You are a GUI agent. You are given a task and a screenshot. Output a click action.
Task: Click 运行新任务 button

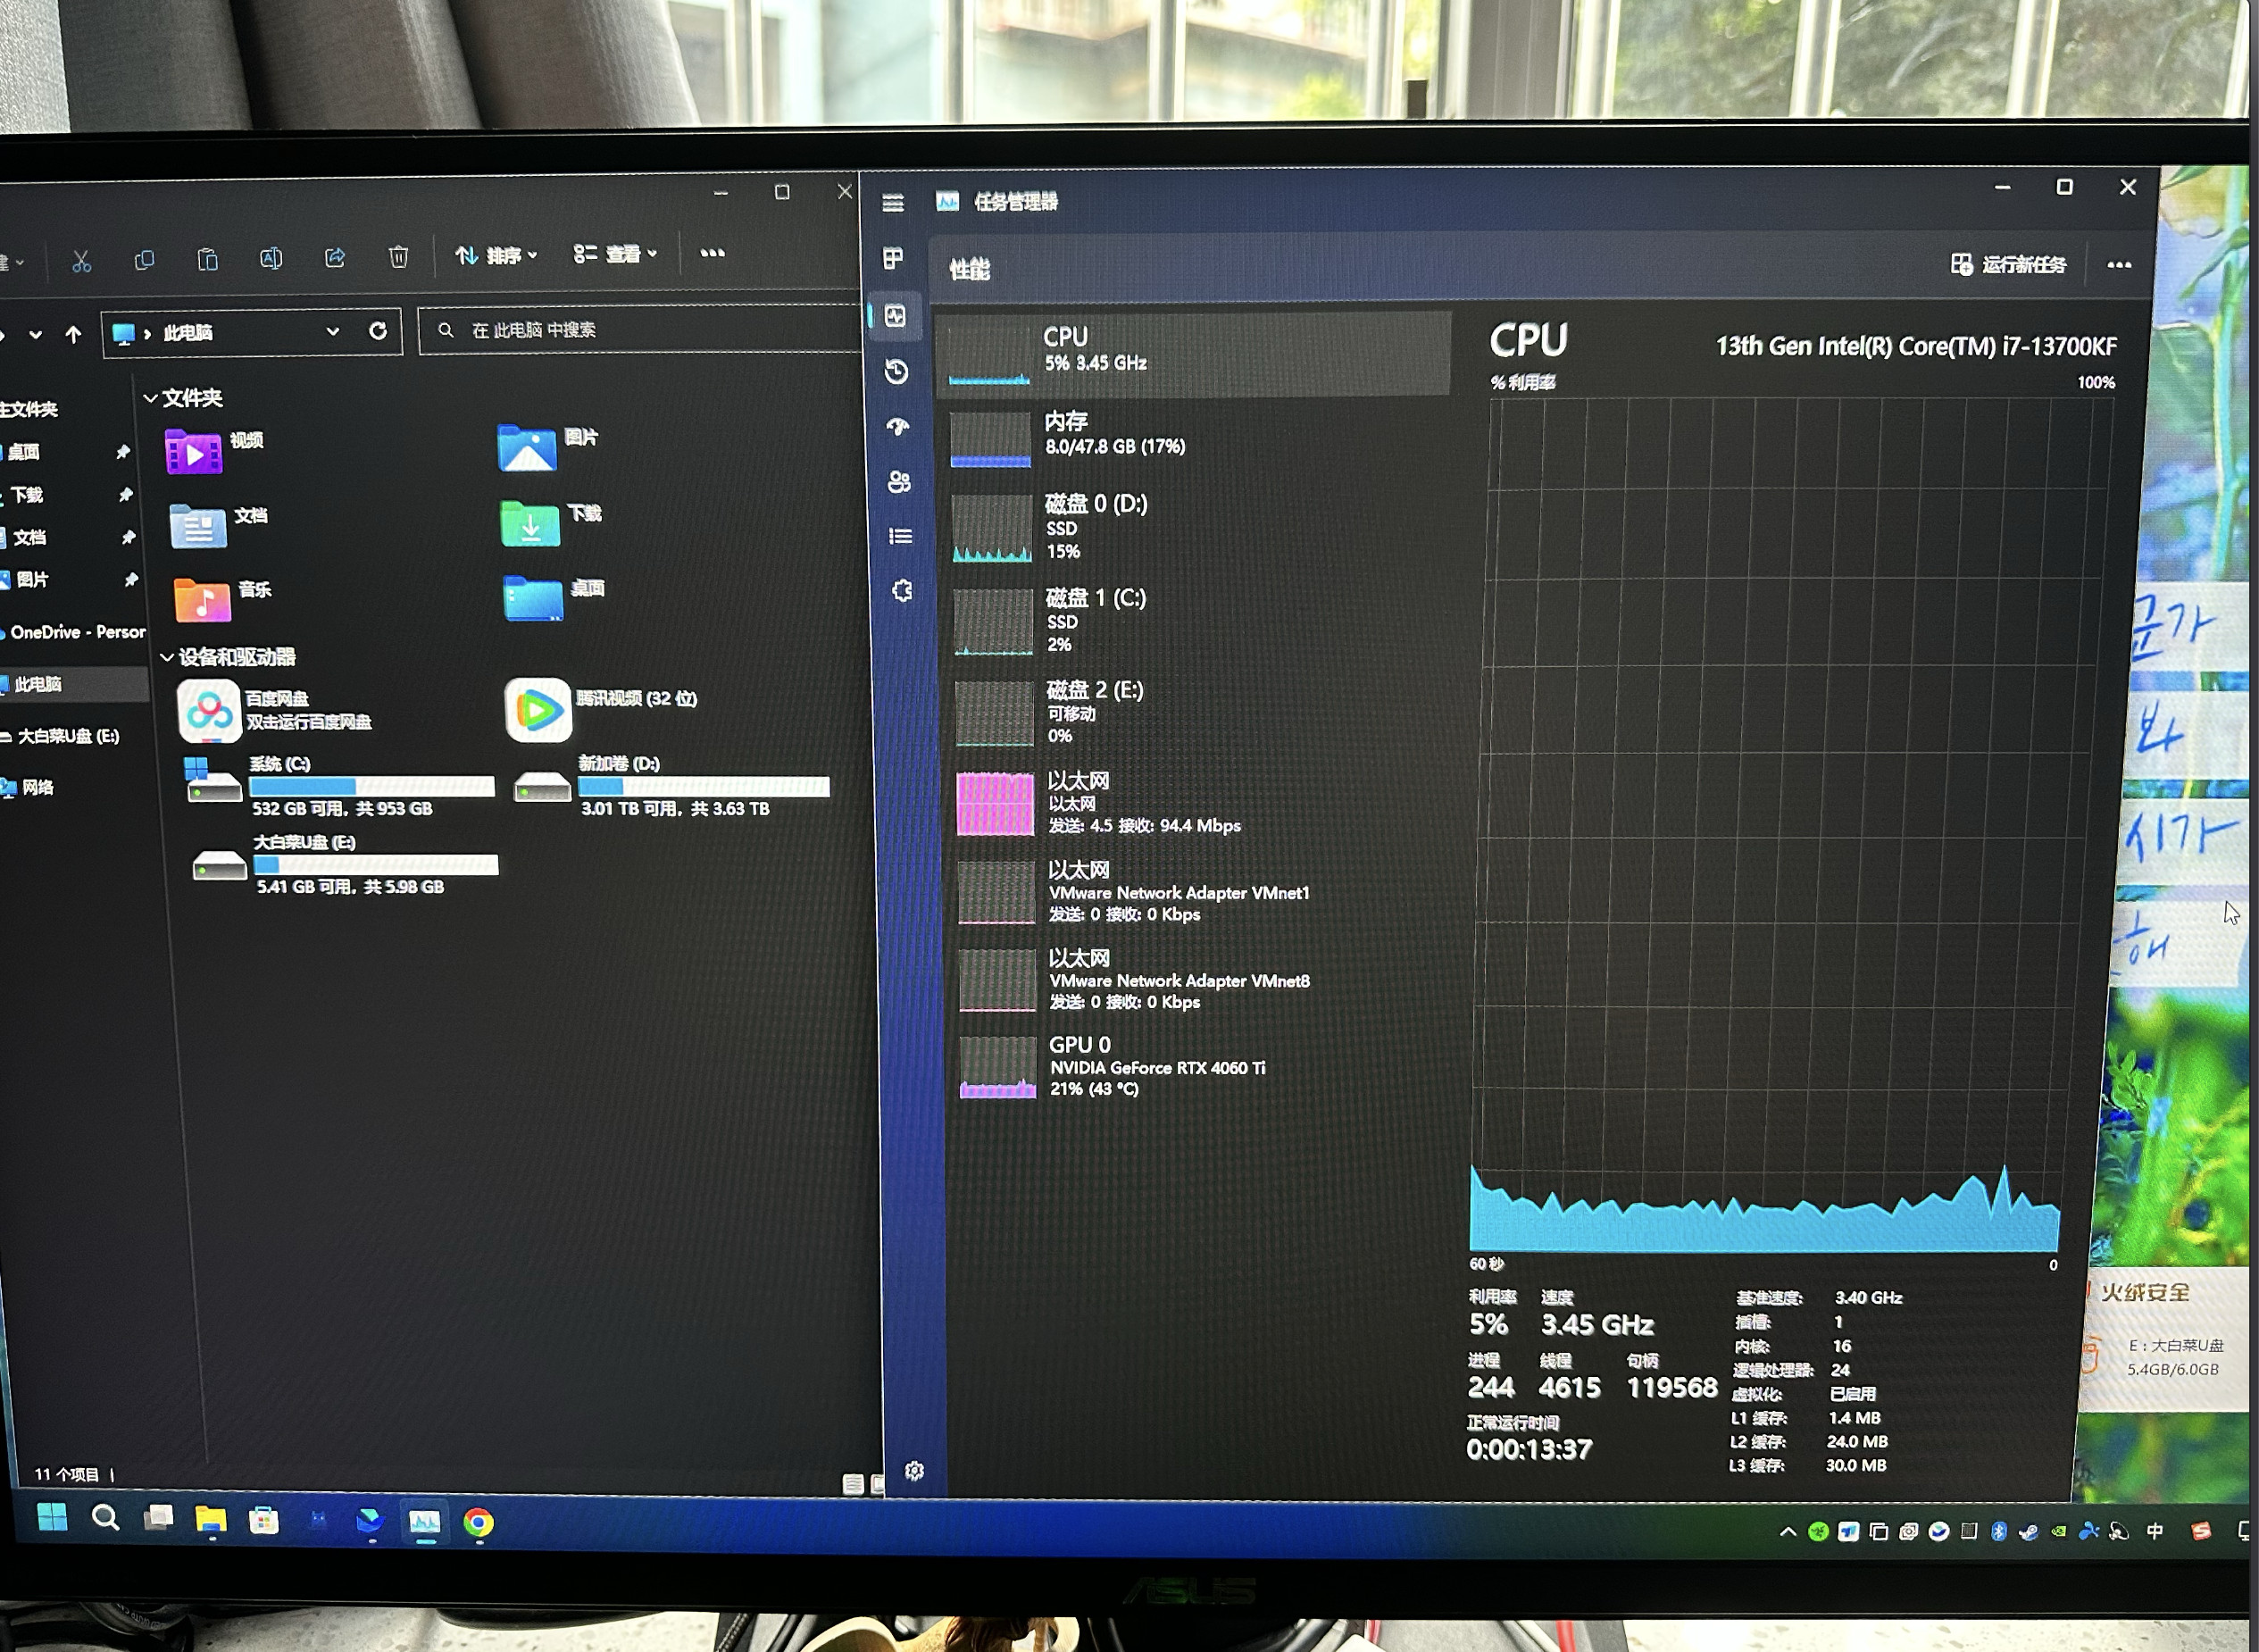2008,265
